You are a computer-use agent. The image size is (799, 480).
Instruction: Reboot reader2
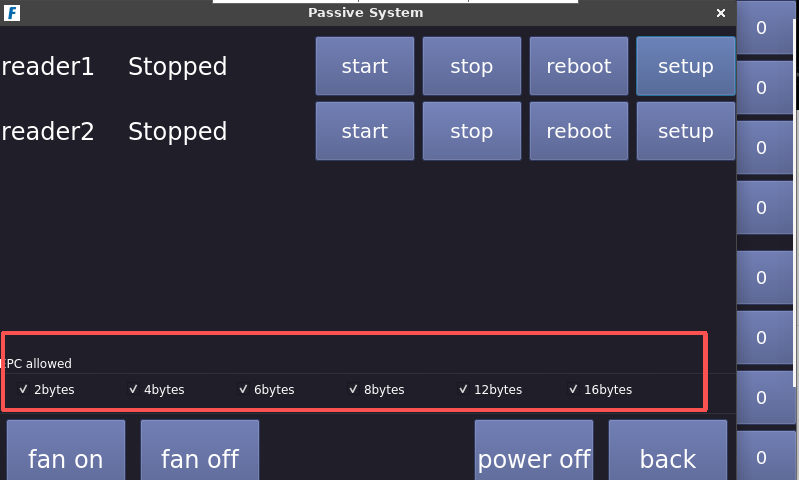[x=578, y=131]
